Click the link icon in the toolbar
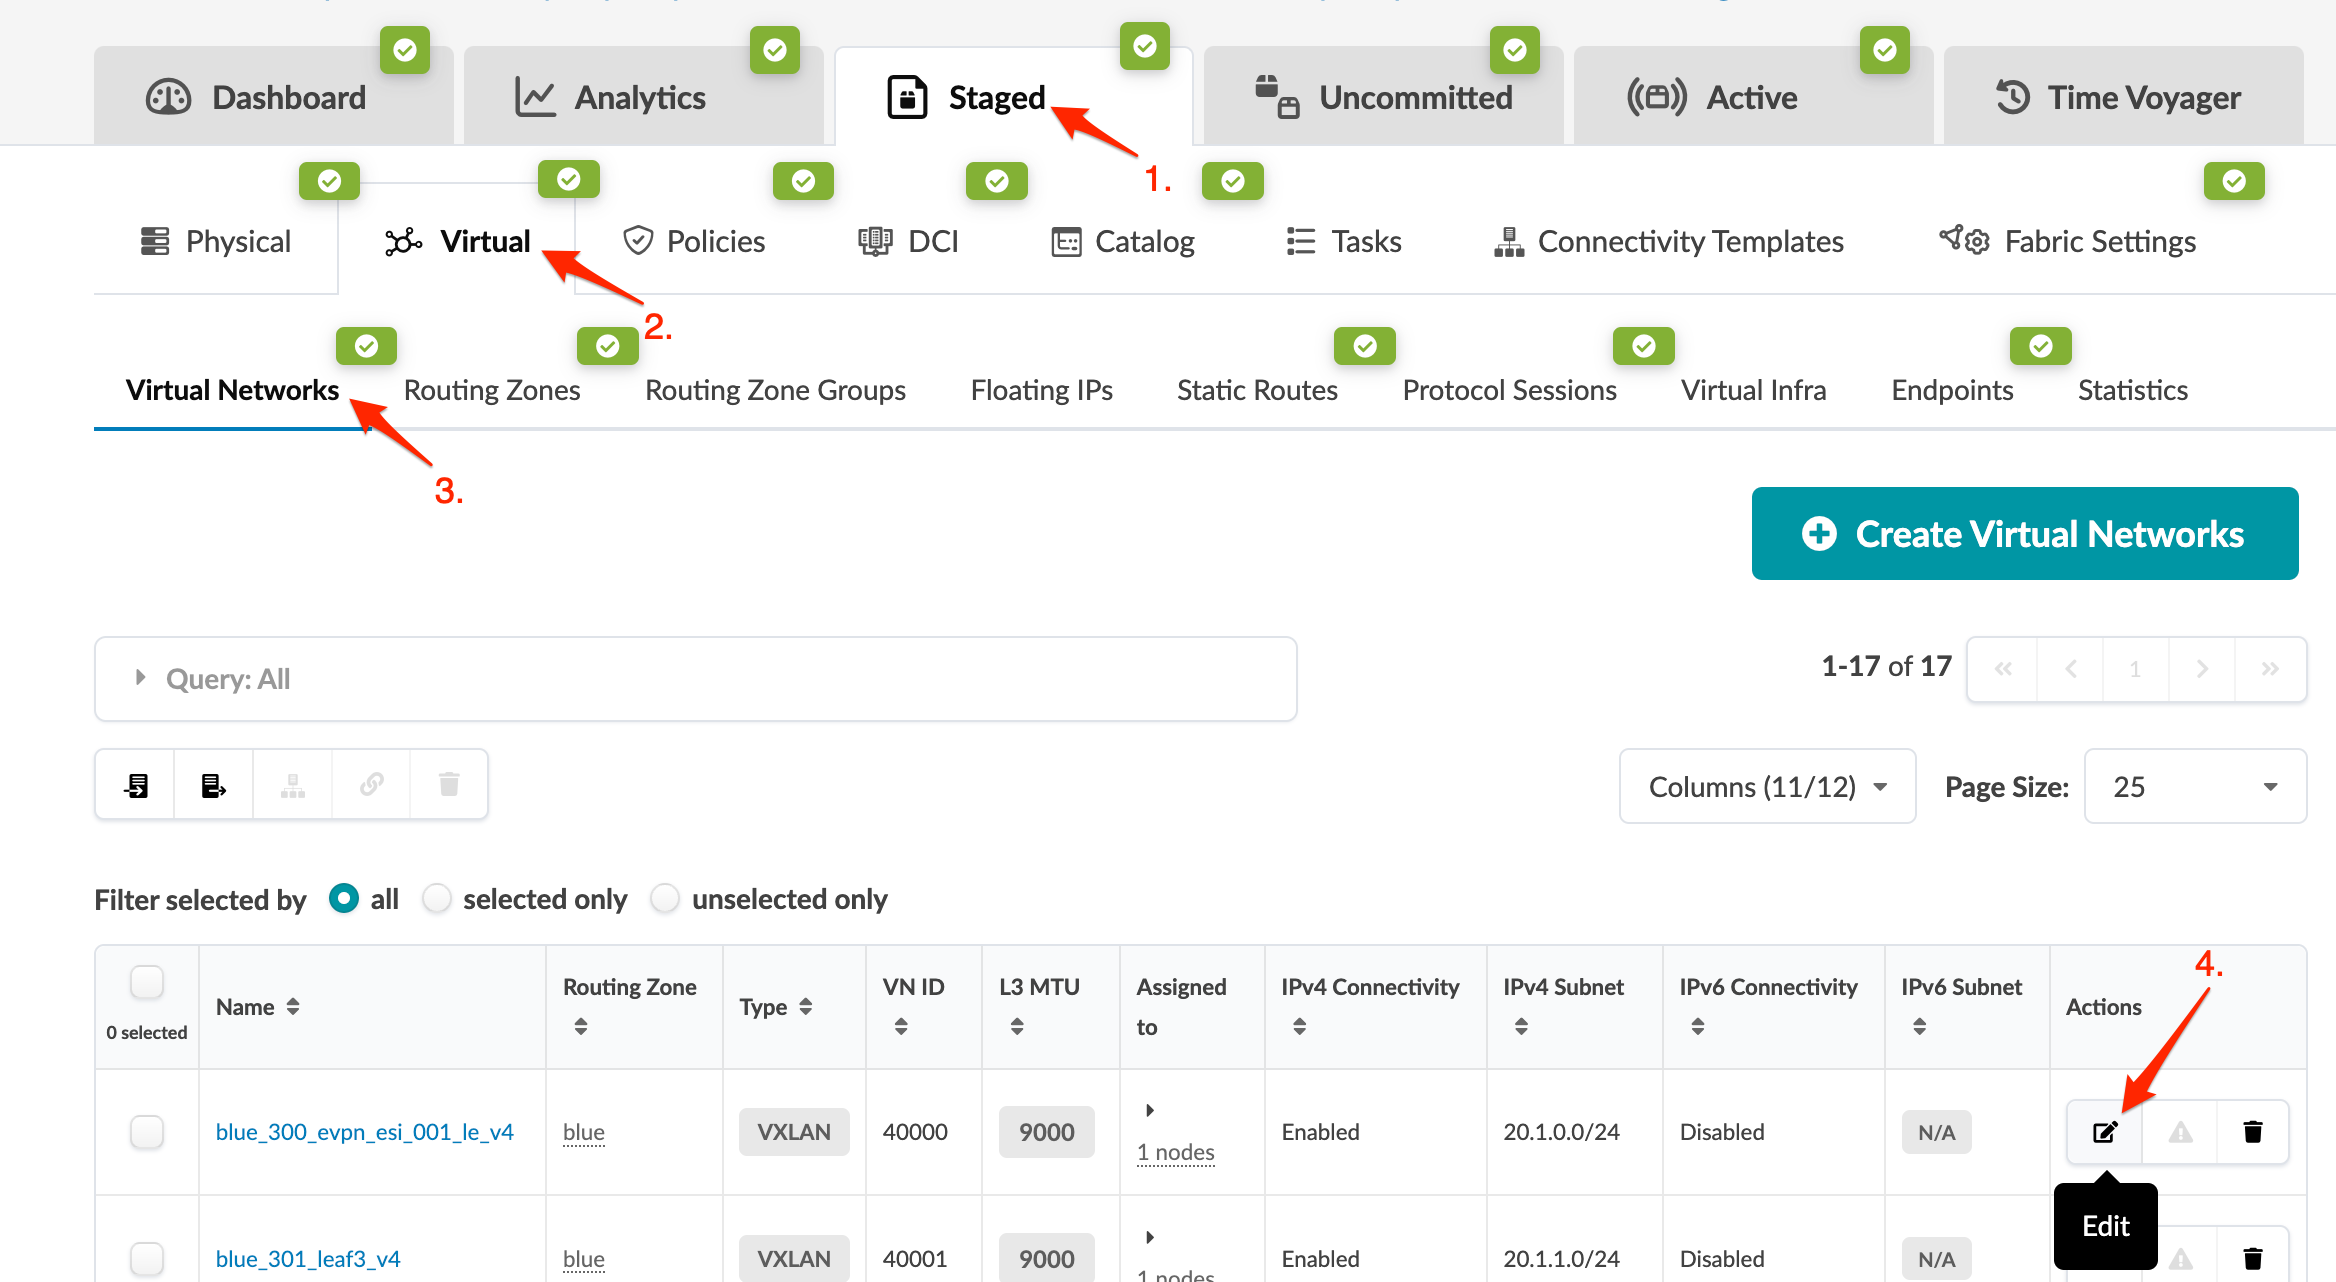The image size is (2336, 1282). 371,785
